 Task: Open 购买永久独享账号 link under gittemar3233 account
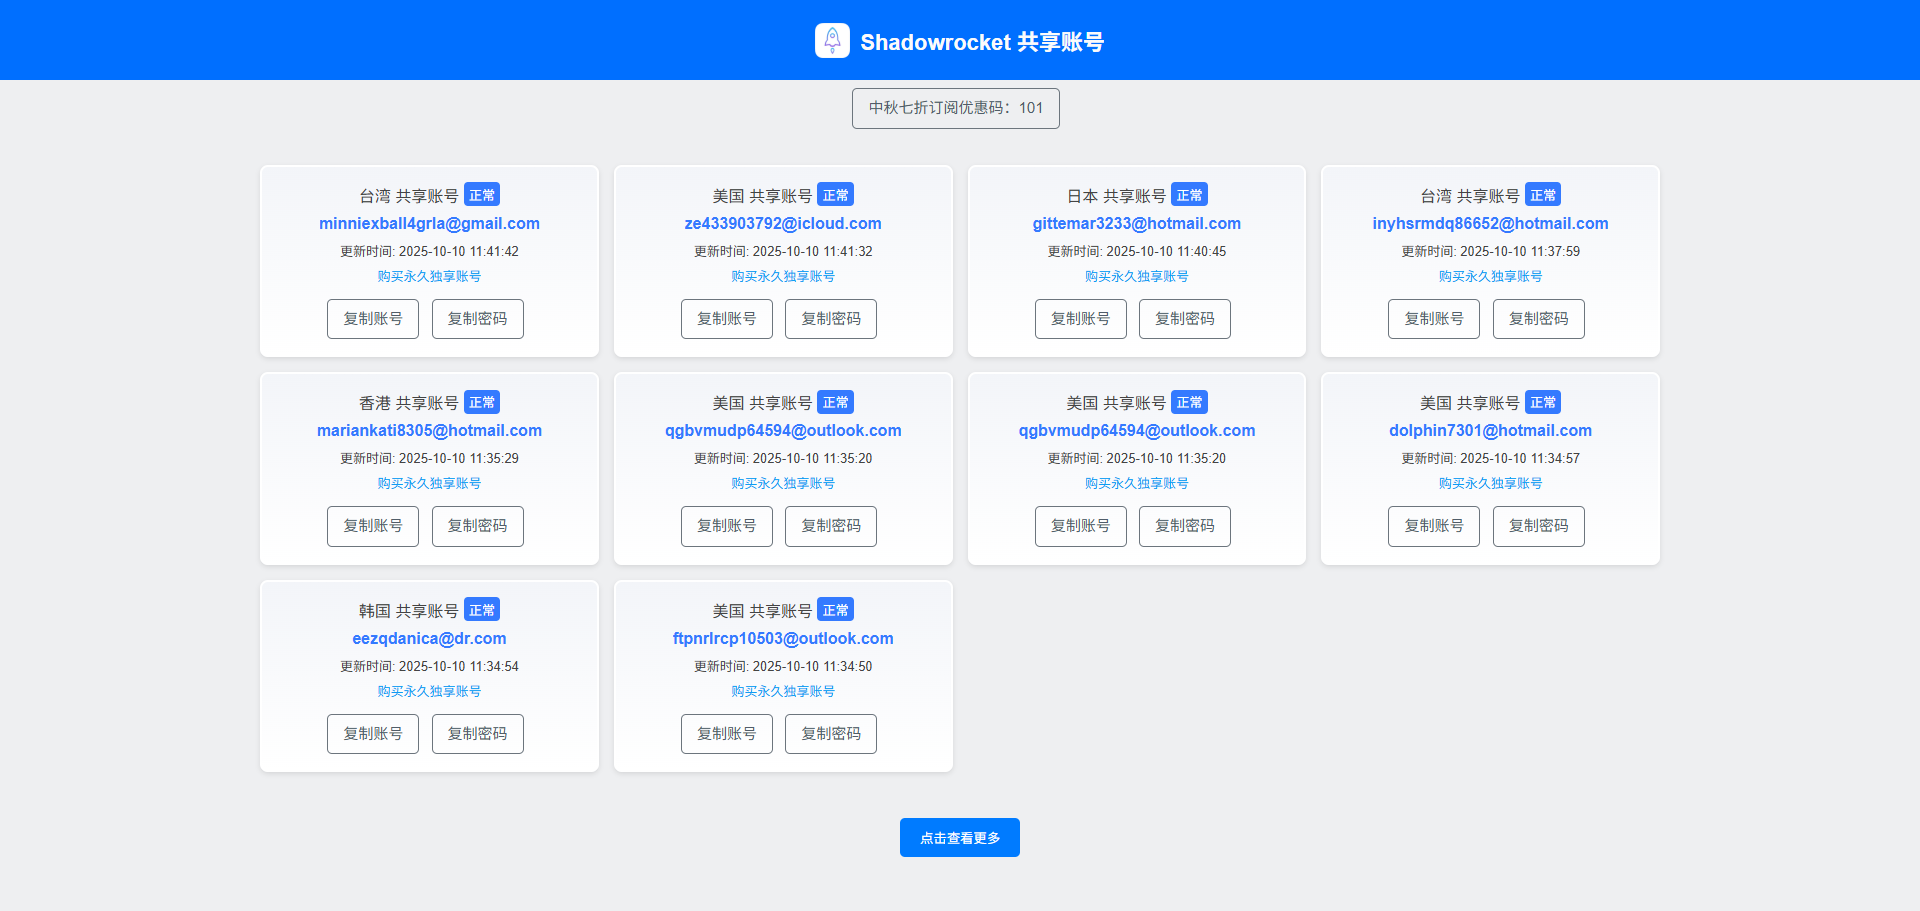coord(1136,276)
